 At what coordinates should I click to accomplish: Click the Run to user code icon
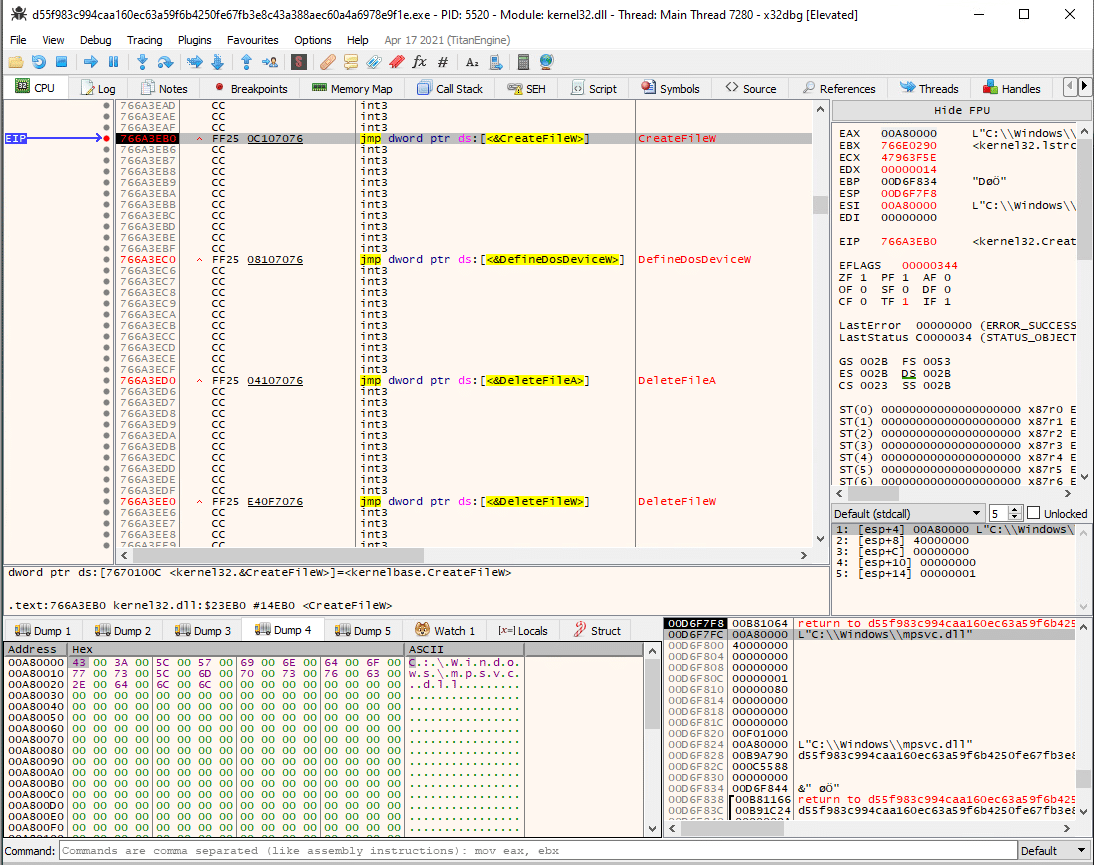pos(269,62)
